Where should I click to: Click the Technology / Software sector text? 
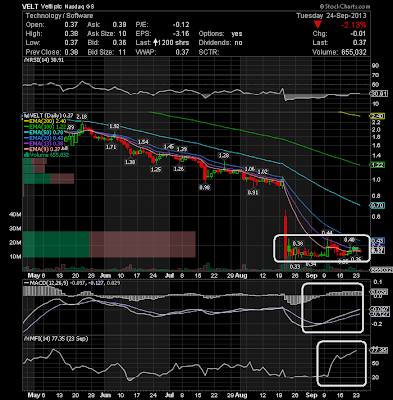[x=59, y=16]
